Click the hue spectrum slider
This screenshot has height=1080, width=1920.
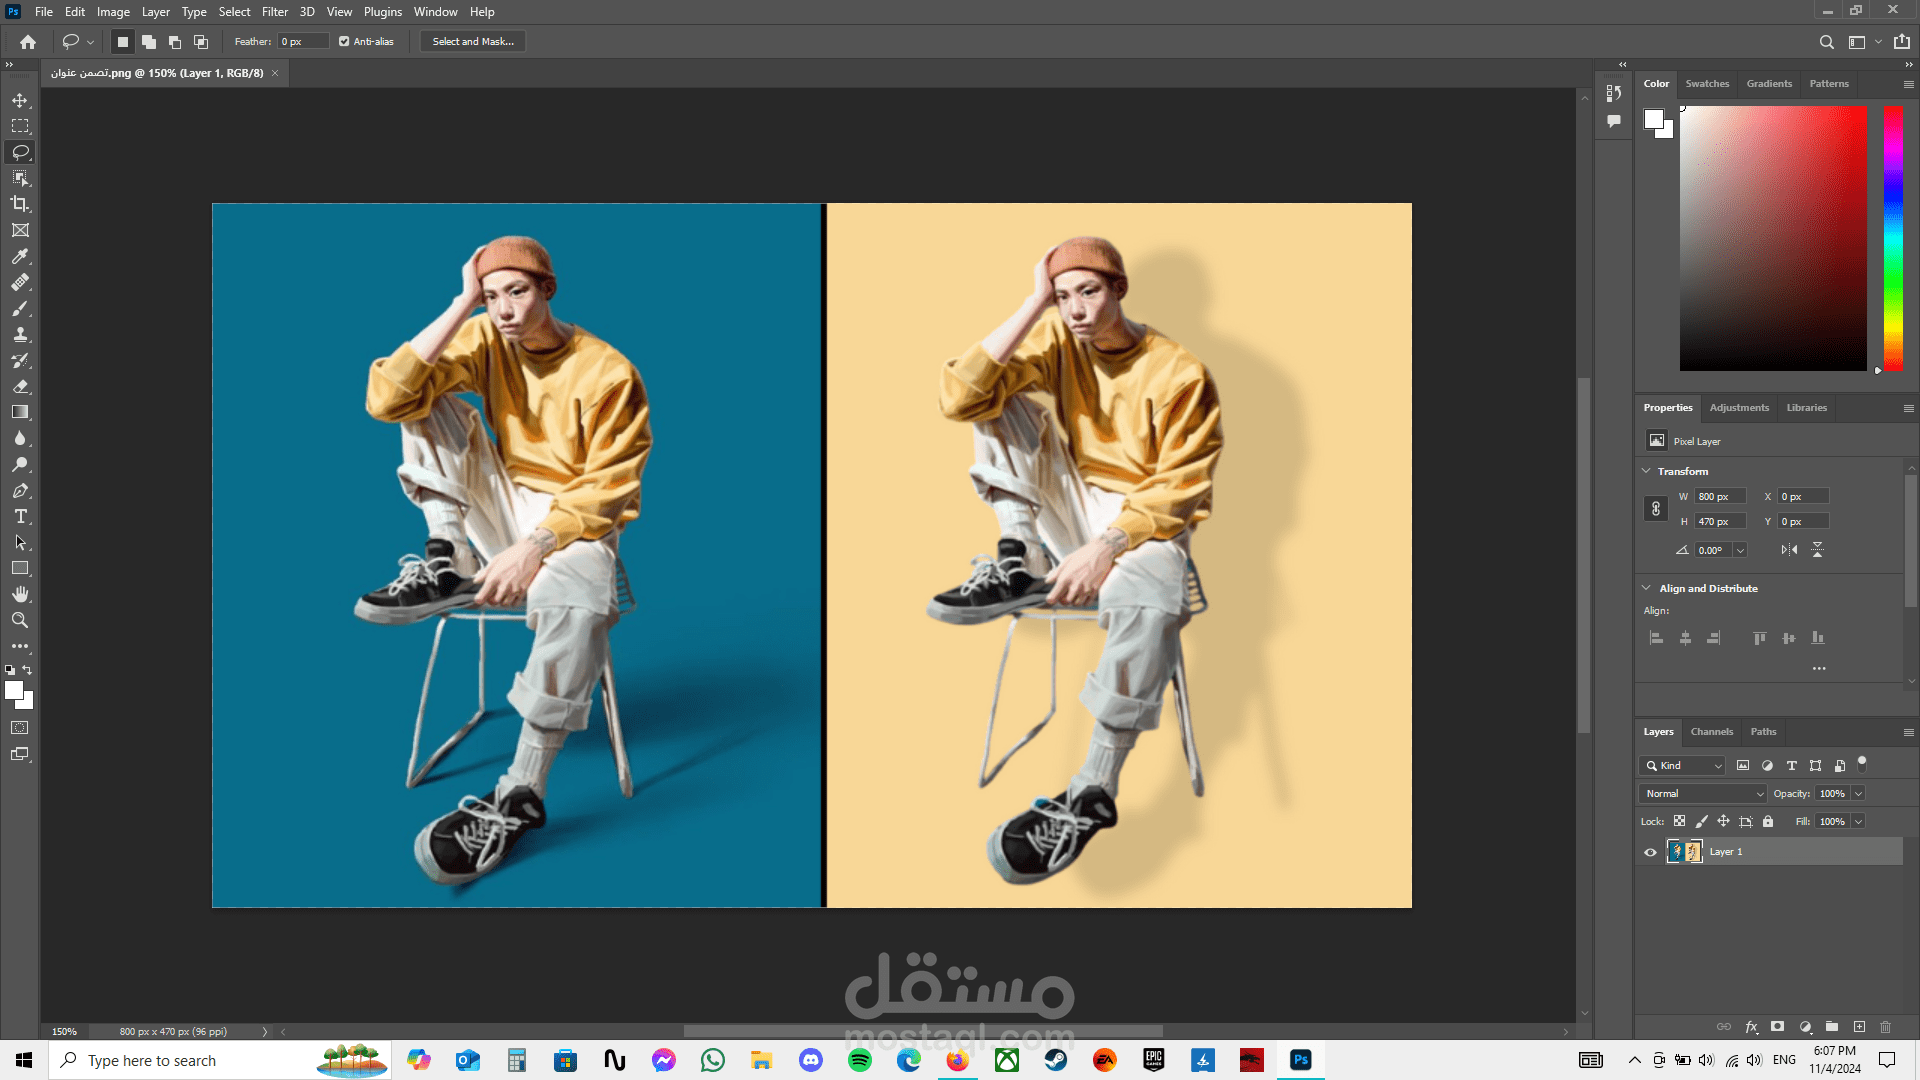[x=1893, y=238]
